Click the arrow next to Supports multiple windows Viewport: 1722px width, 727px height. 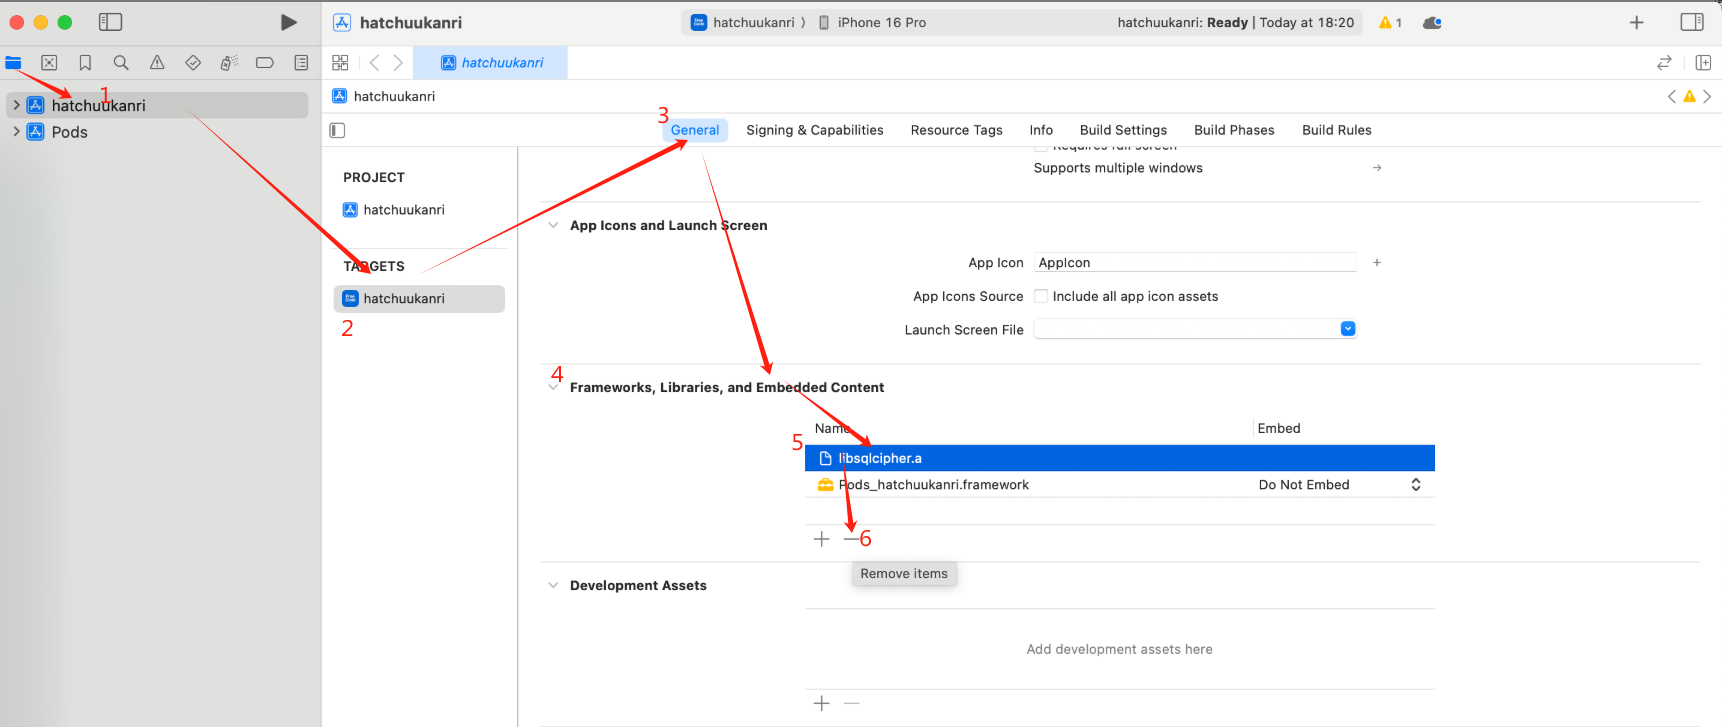[1377, 168]
